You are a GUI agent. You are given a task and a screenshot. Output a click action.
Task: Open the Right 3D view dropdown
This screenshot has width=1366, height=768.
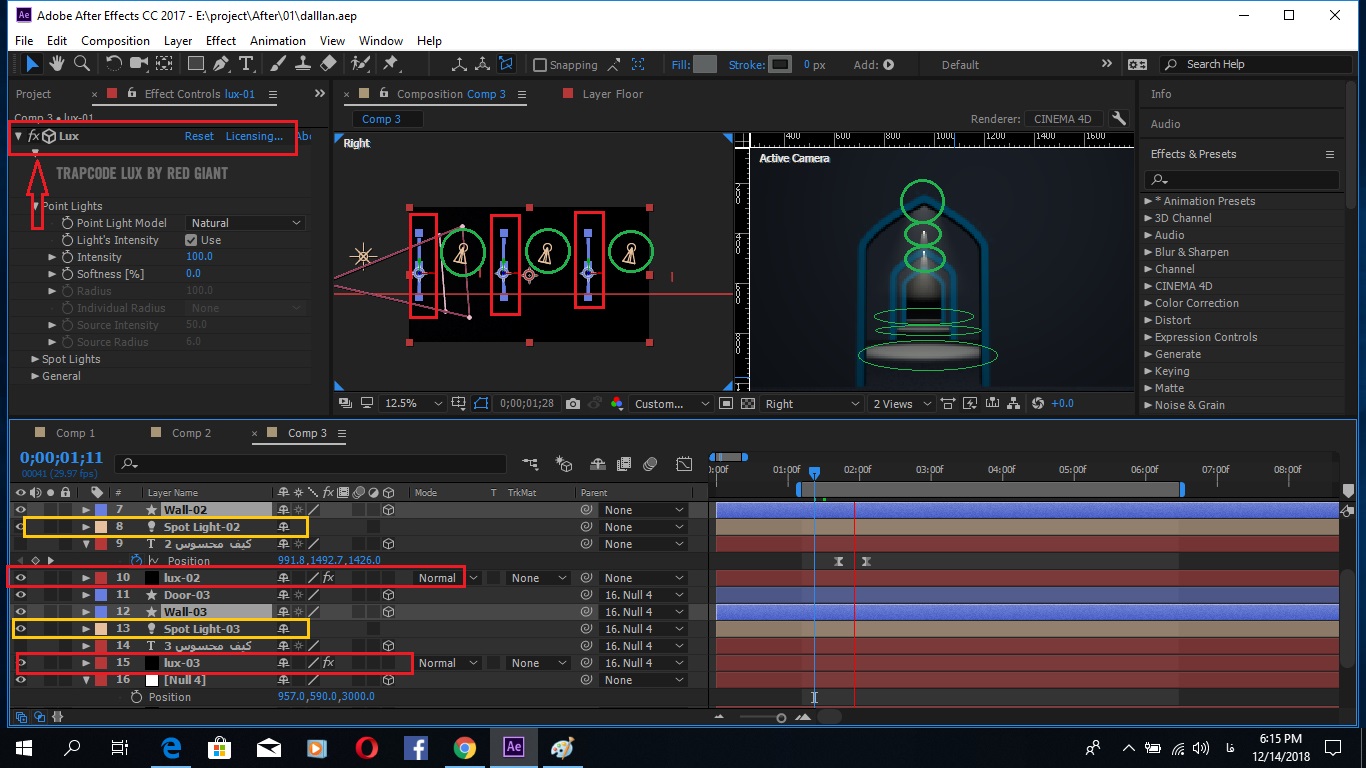(x=811, y=404)
